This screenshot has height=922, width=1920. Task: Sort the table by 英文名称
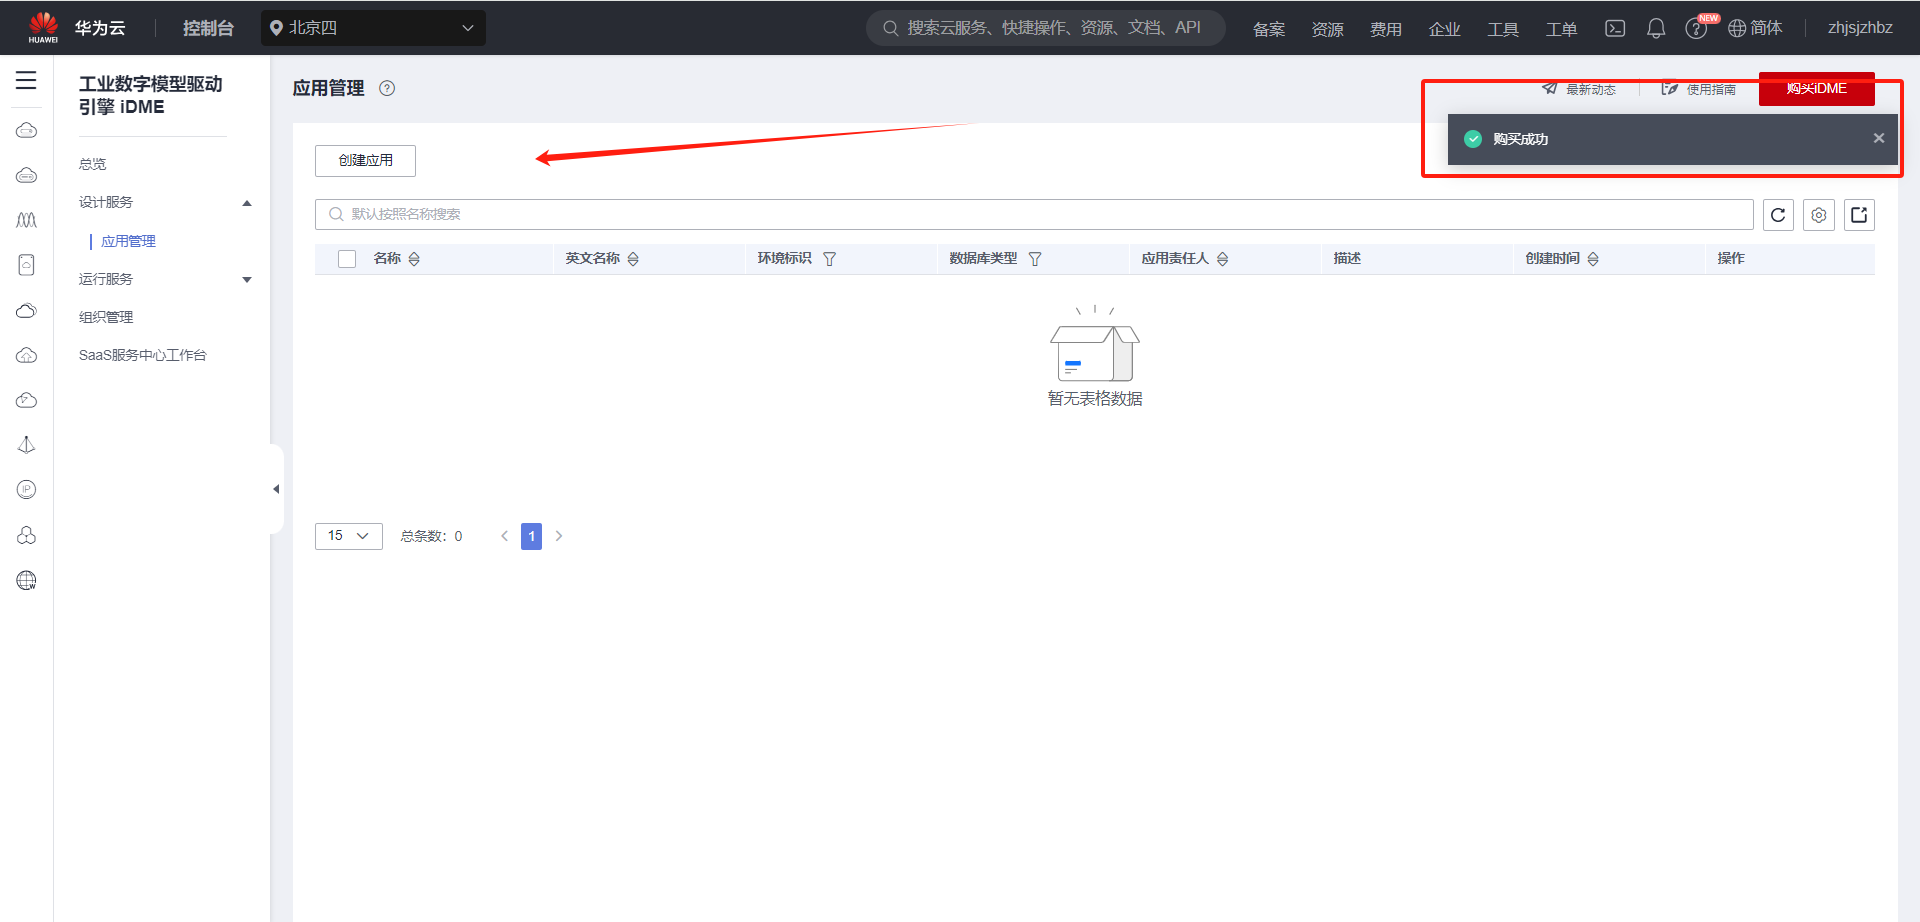(633, 259)
